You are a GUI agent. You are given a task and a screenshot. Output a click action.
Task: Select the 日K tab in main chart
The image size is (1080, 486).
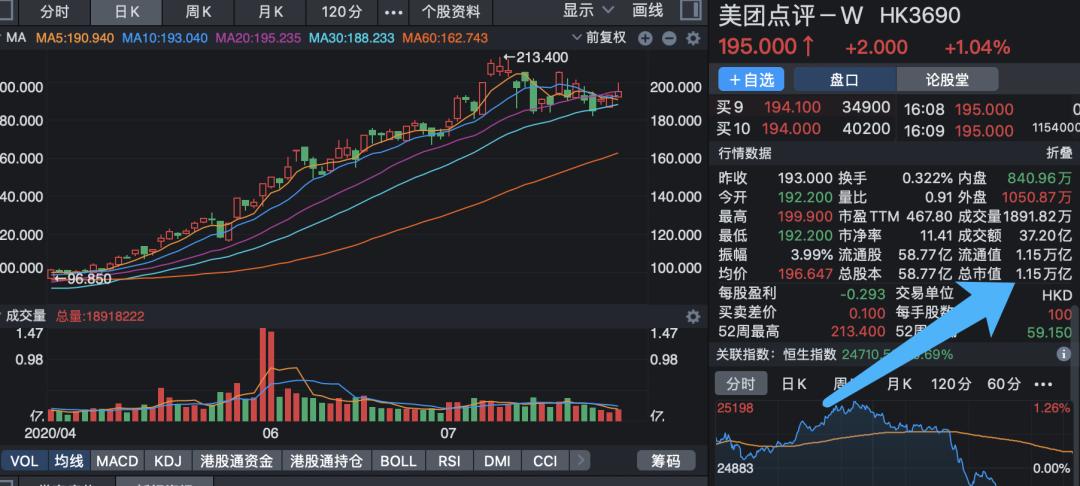pyautogui.click(x=126, y=12)
